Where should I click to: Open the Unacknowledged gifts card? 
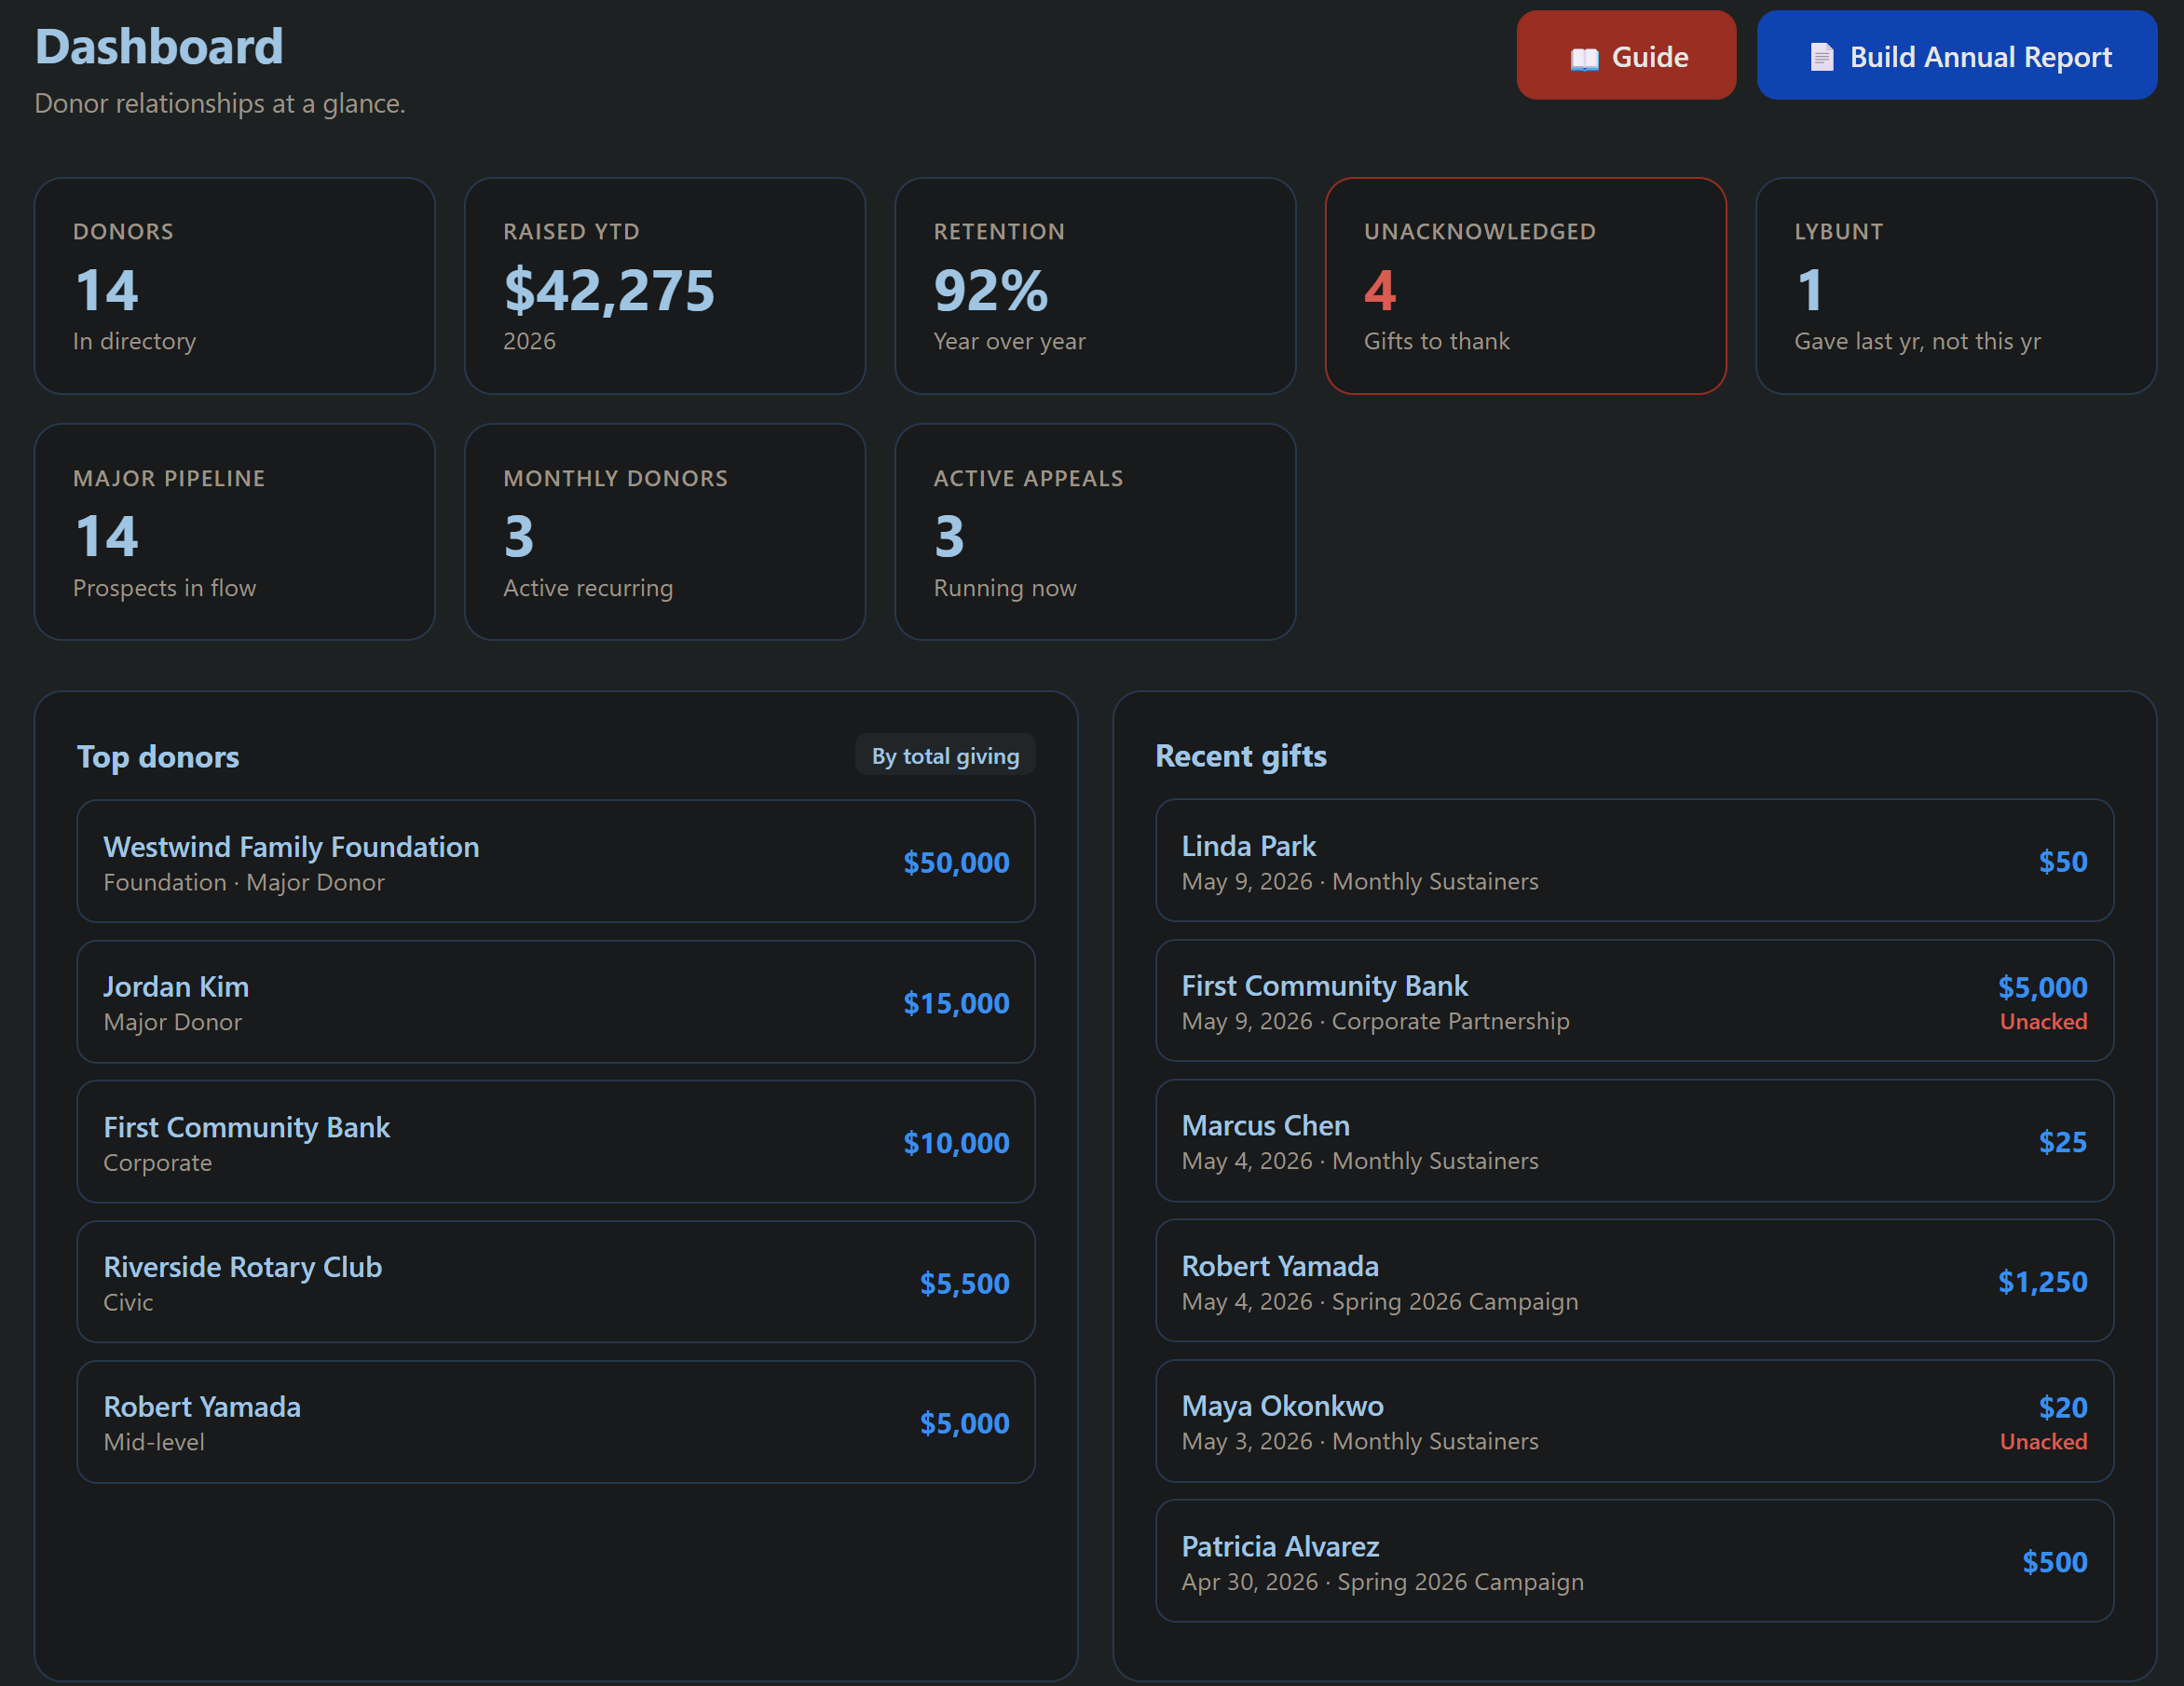[x=1525, y=286]
